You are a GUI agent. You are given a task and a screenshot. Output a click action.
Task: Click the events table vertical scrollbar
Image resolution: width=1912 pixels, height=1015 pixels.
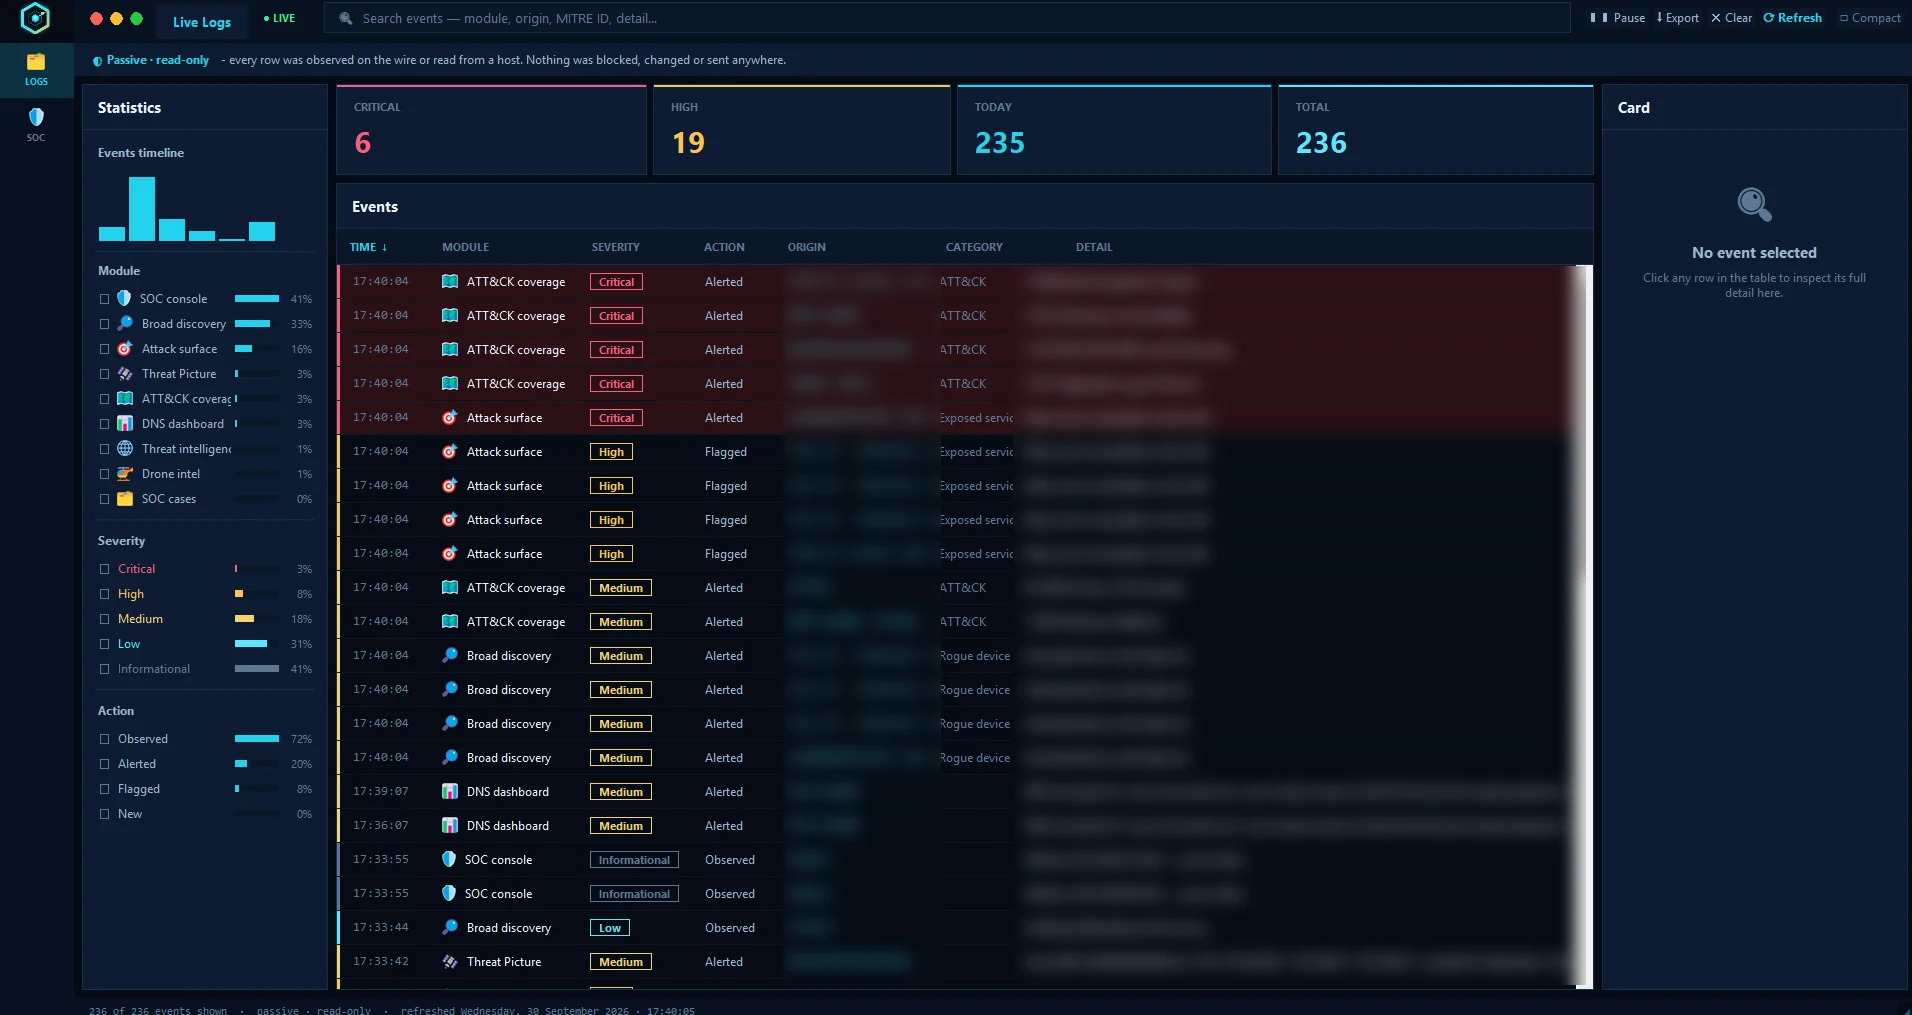coord(1584,626)
